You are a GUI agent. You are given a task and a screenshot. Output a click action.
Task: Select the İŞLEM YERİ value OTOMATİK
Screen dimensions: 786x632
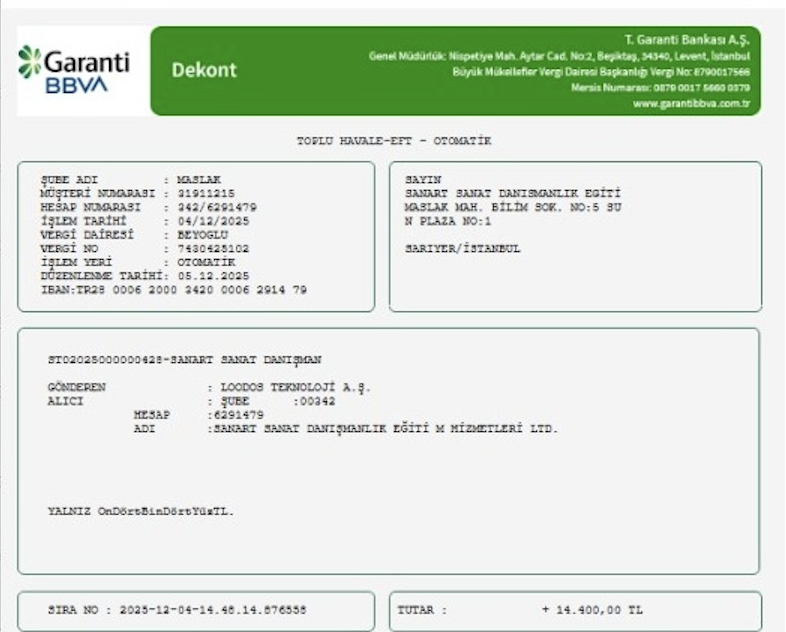pyautogui.click(x=206, y=262)
